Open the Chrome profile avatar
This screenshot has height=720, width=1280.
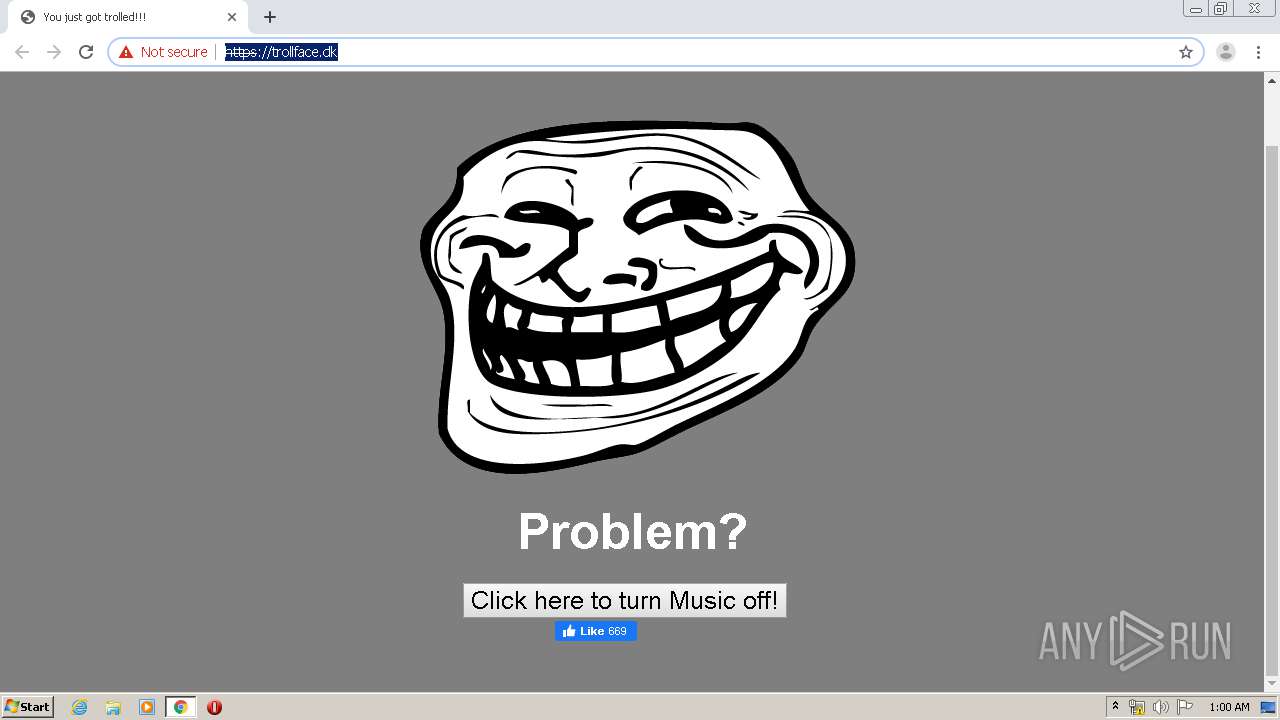[1226, 52]
